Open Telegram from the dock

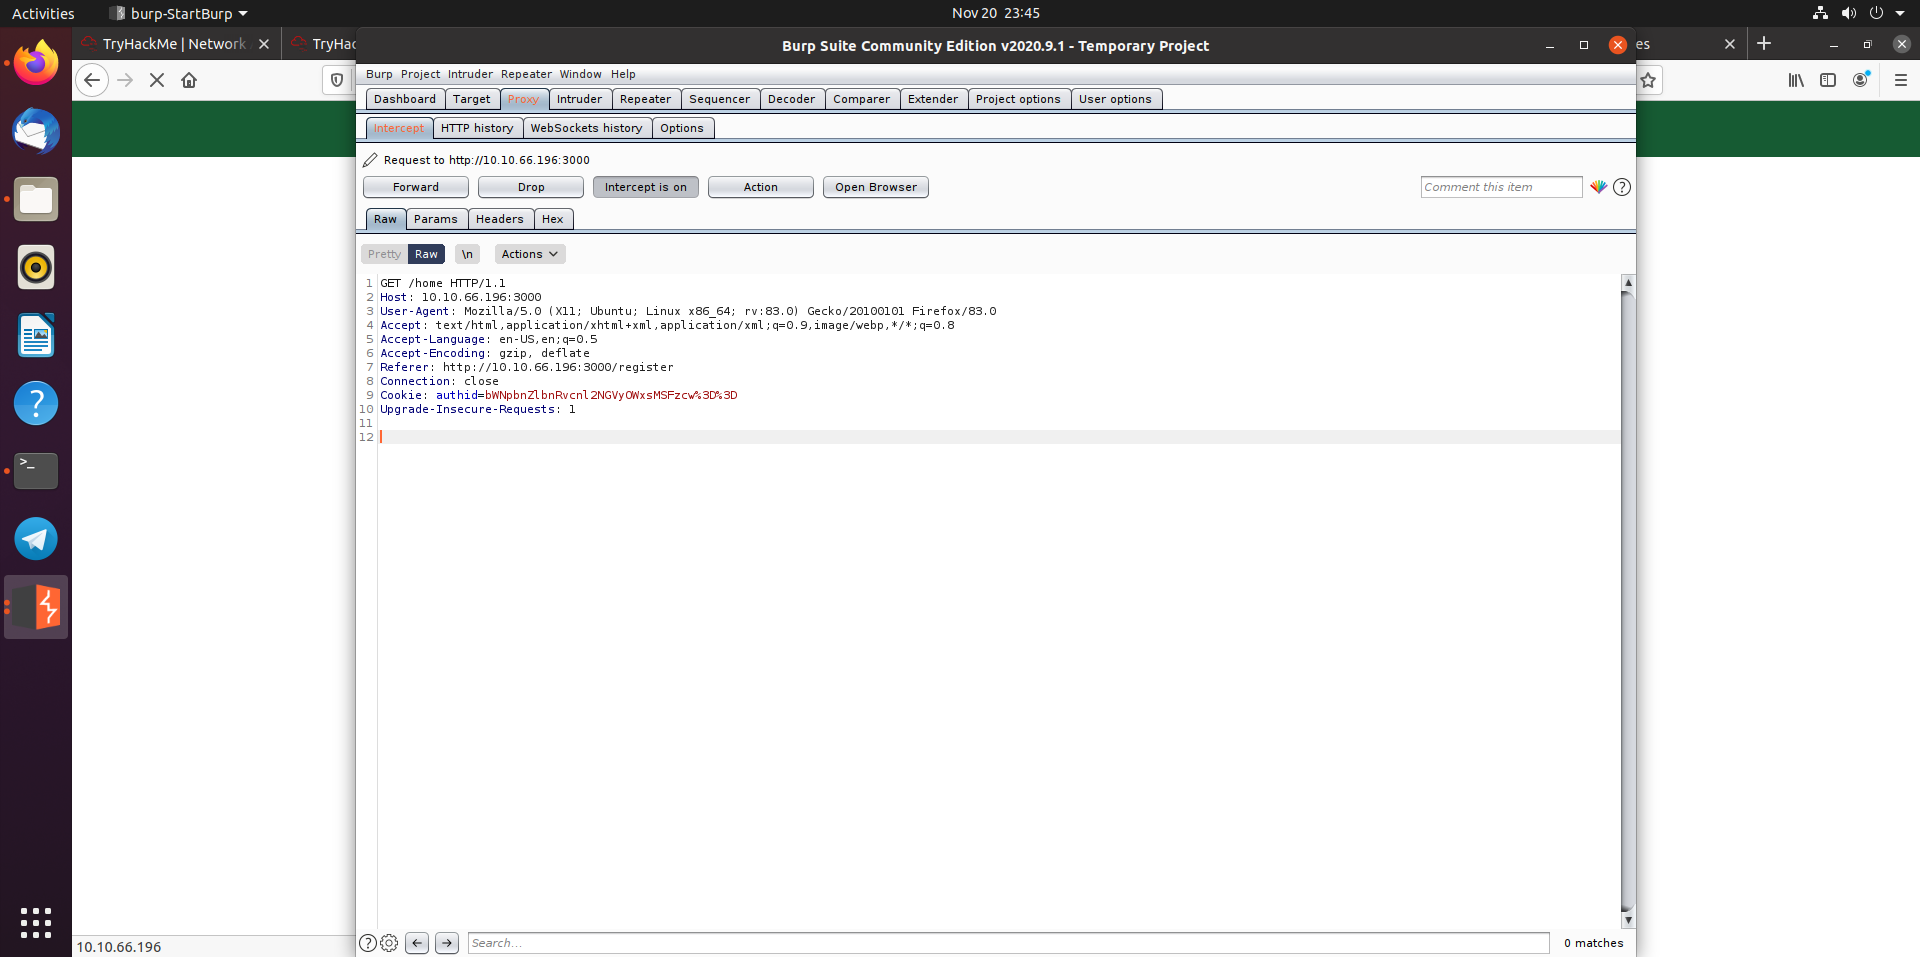(x=36, y=539)
